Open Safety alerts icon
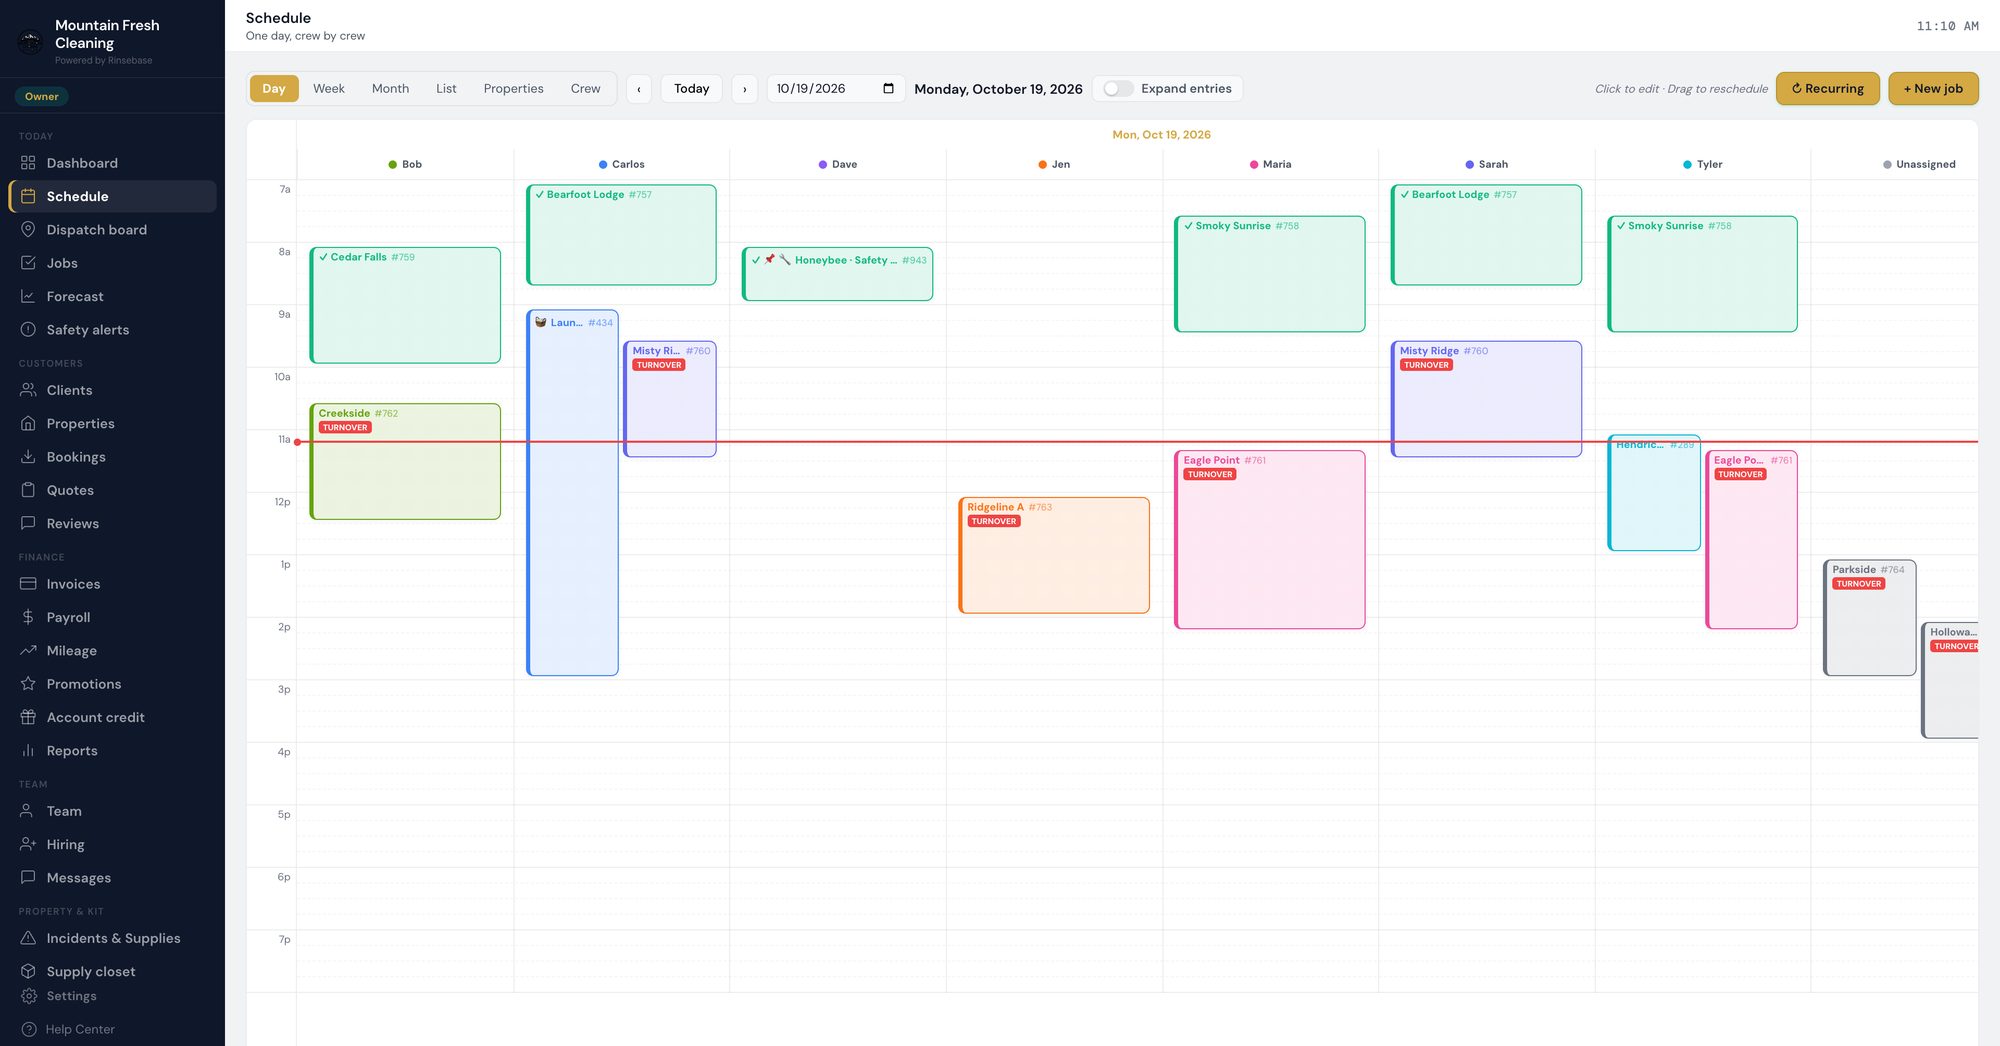Image resolution: width=2000 pixels, height=1046 pixels. (x=28, y=329)
